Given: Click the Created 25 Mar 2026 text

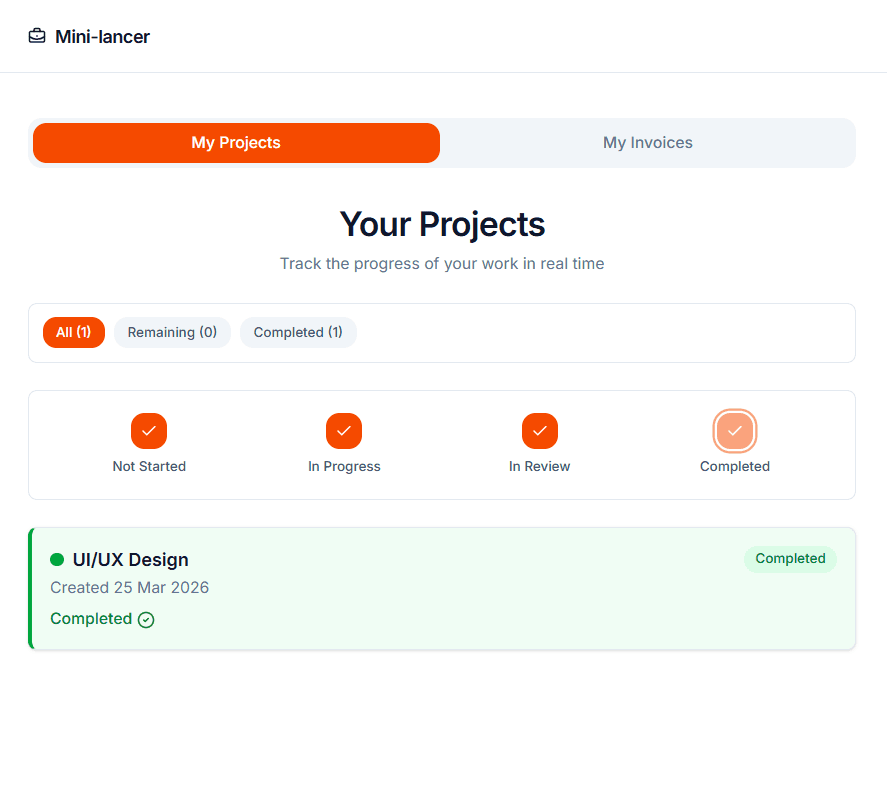Looking at the screenshot, I should click(129, 588).
